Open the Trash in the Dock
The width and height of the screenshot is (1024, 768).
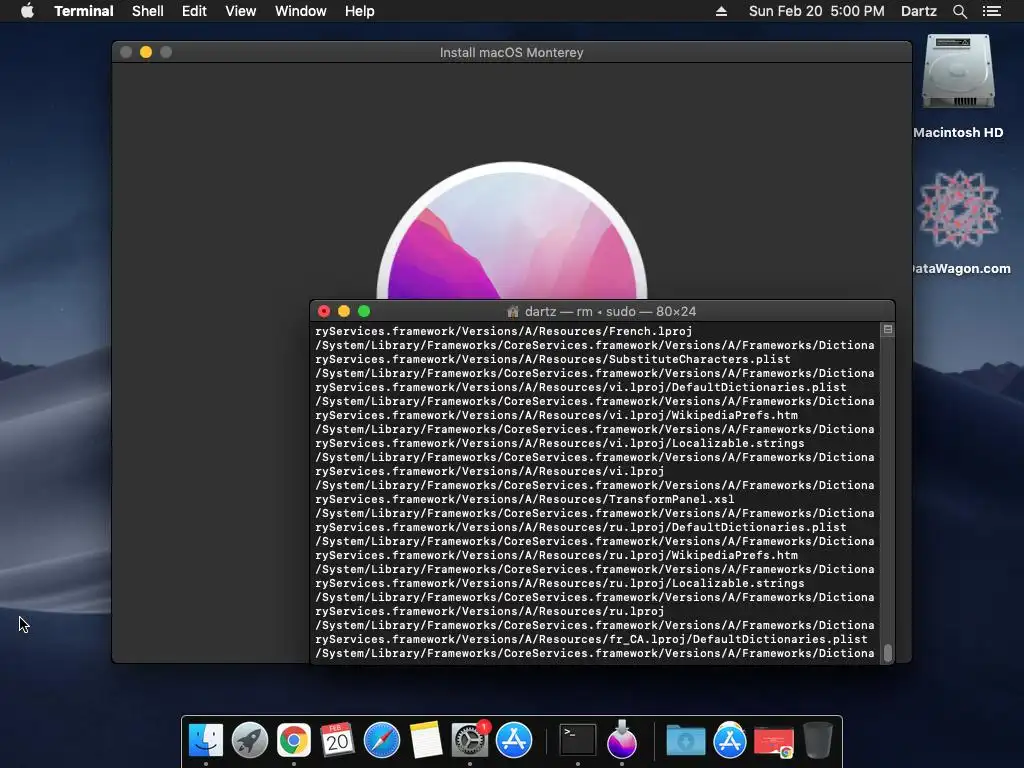pyautogui.click(x=818, y=740)
